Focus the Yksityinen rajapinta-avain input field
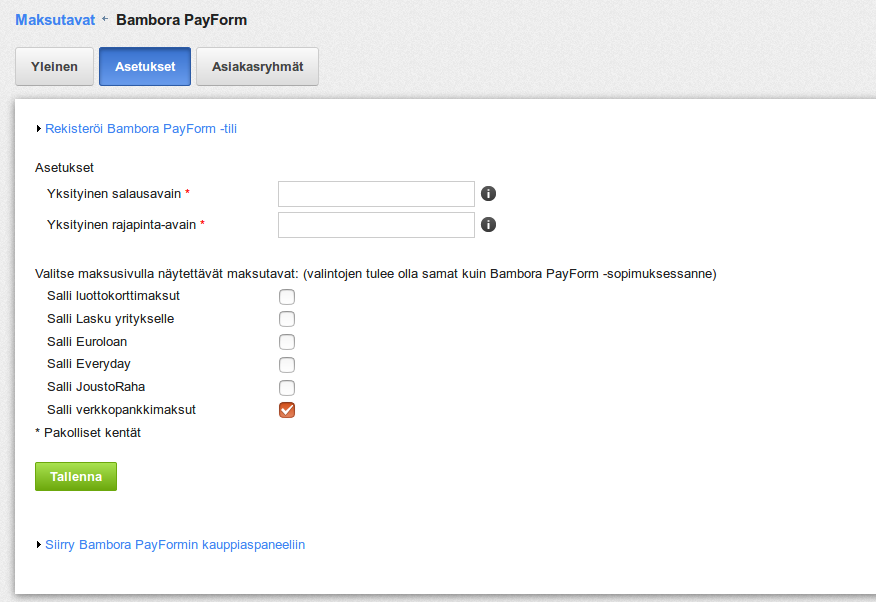This screenshot has height=602, width=876. coord(377,224)
